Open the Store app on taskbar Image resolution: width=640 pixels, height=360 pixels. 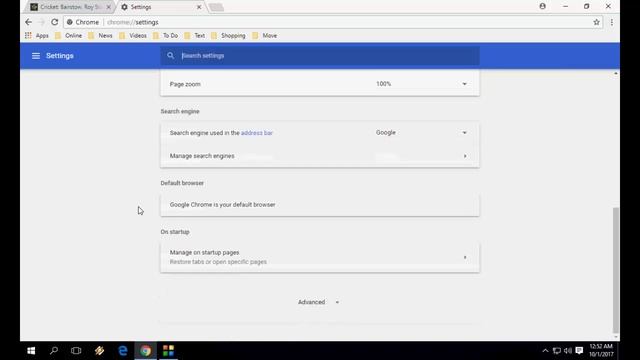[168, 351]
